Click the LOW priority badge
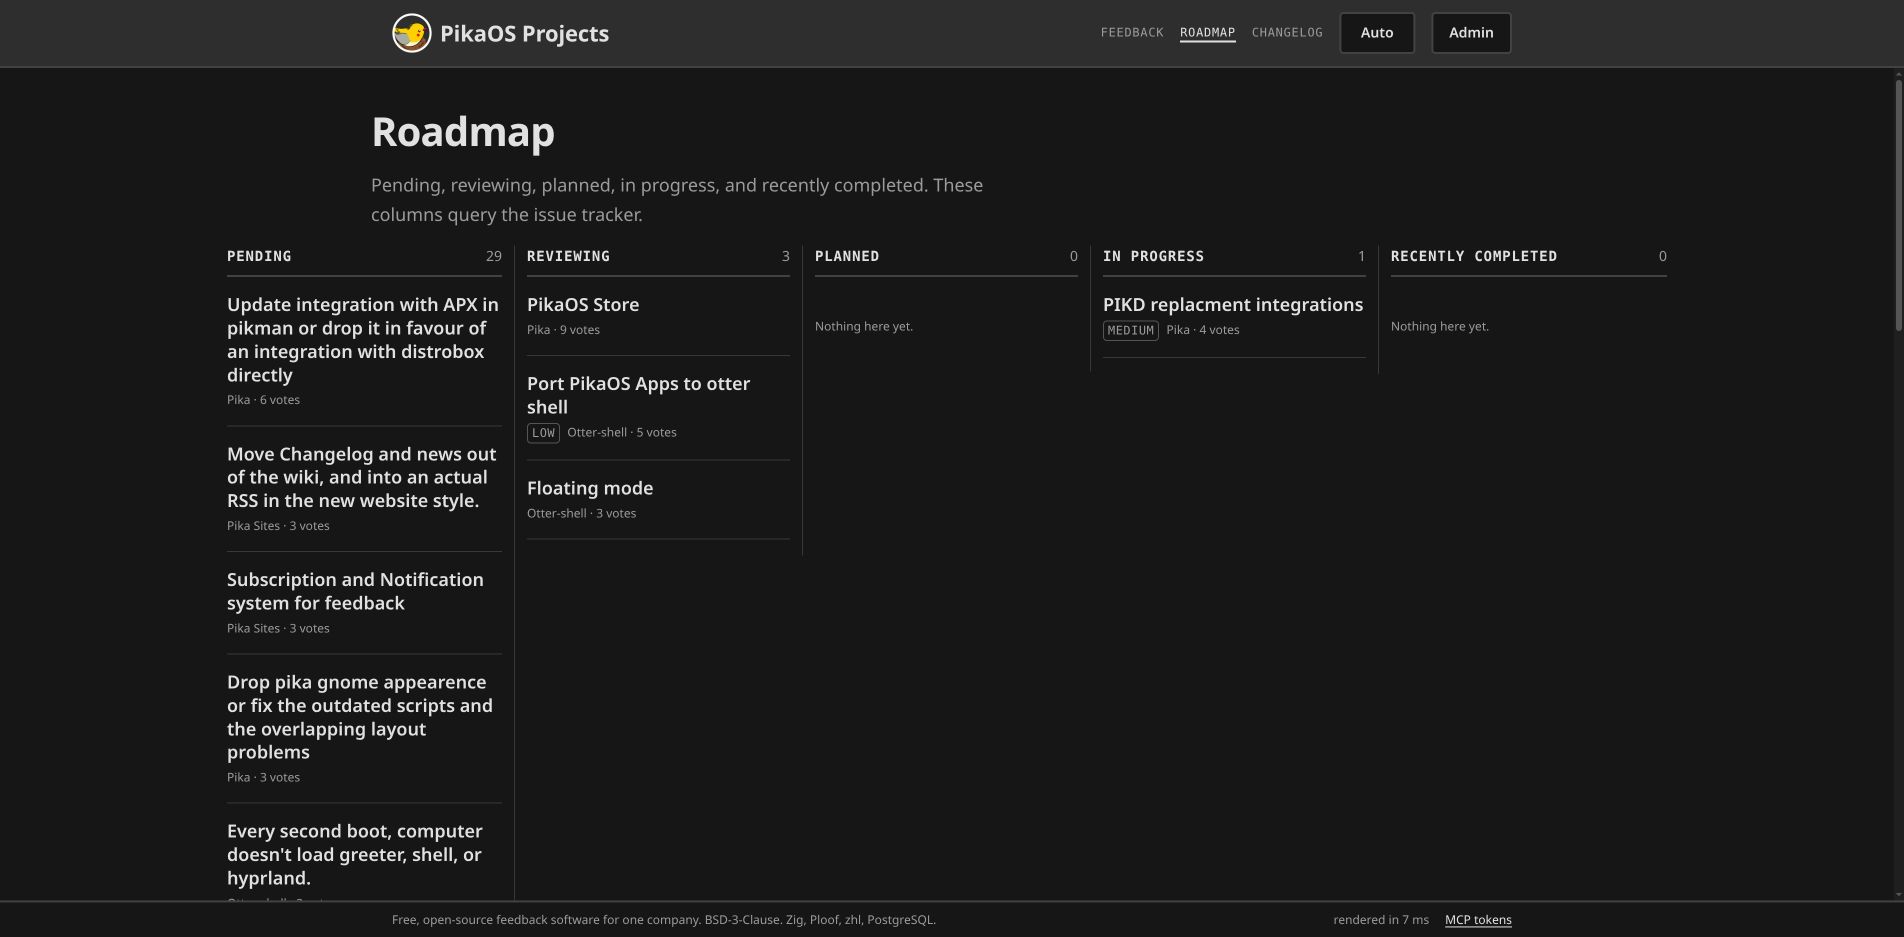 (x=543, y=433)
